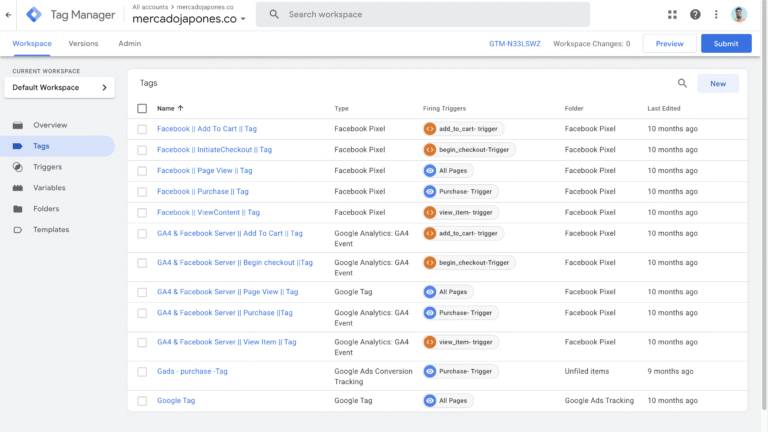This screenshot has width=768, height=432.
Task: Check the Facebook || Purchase || Tag checkbox
Action: [142, 191]
